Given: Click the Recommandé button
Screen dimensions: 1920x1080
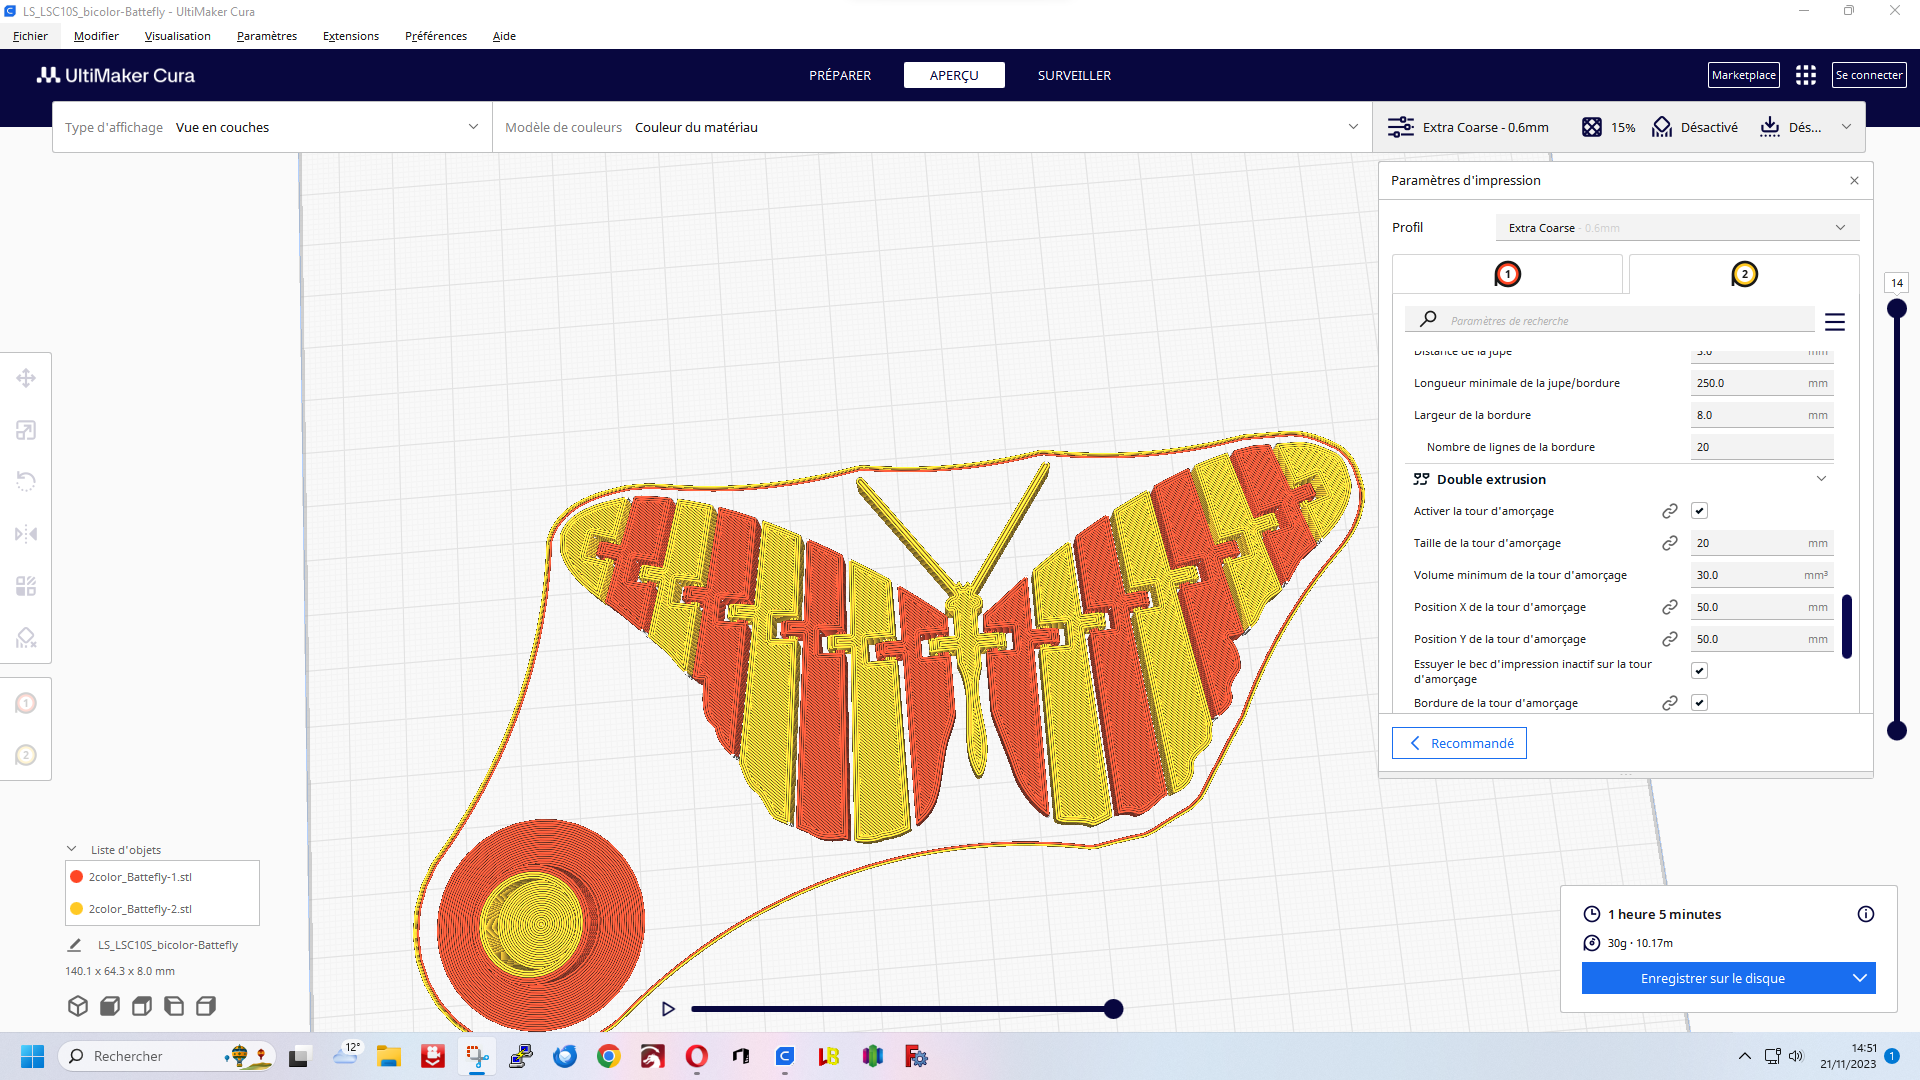Looking at the screenshot, I should [x=1459, y=743].
